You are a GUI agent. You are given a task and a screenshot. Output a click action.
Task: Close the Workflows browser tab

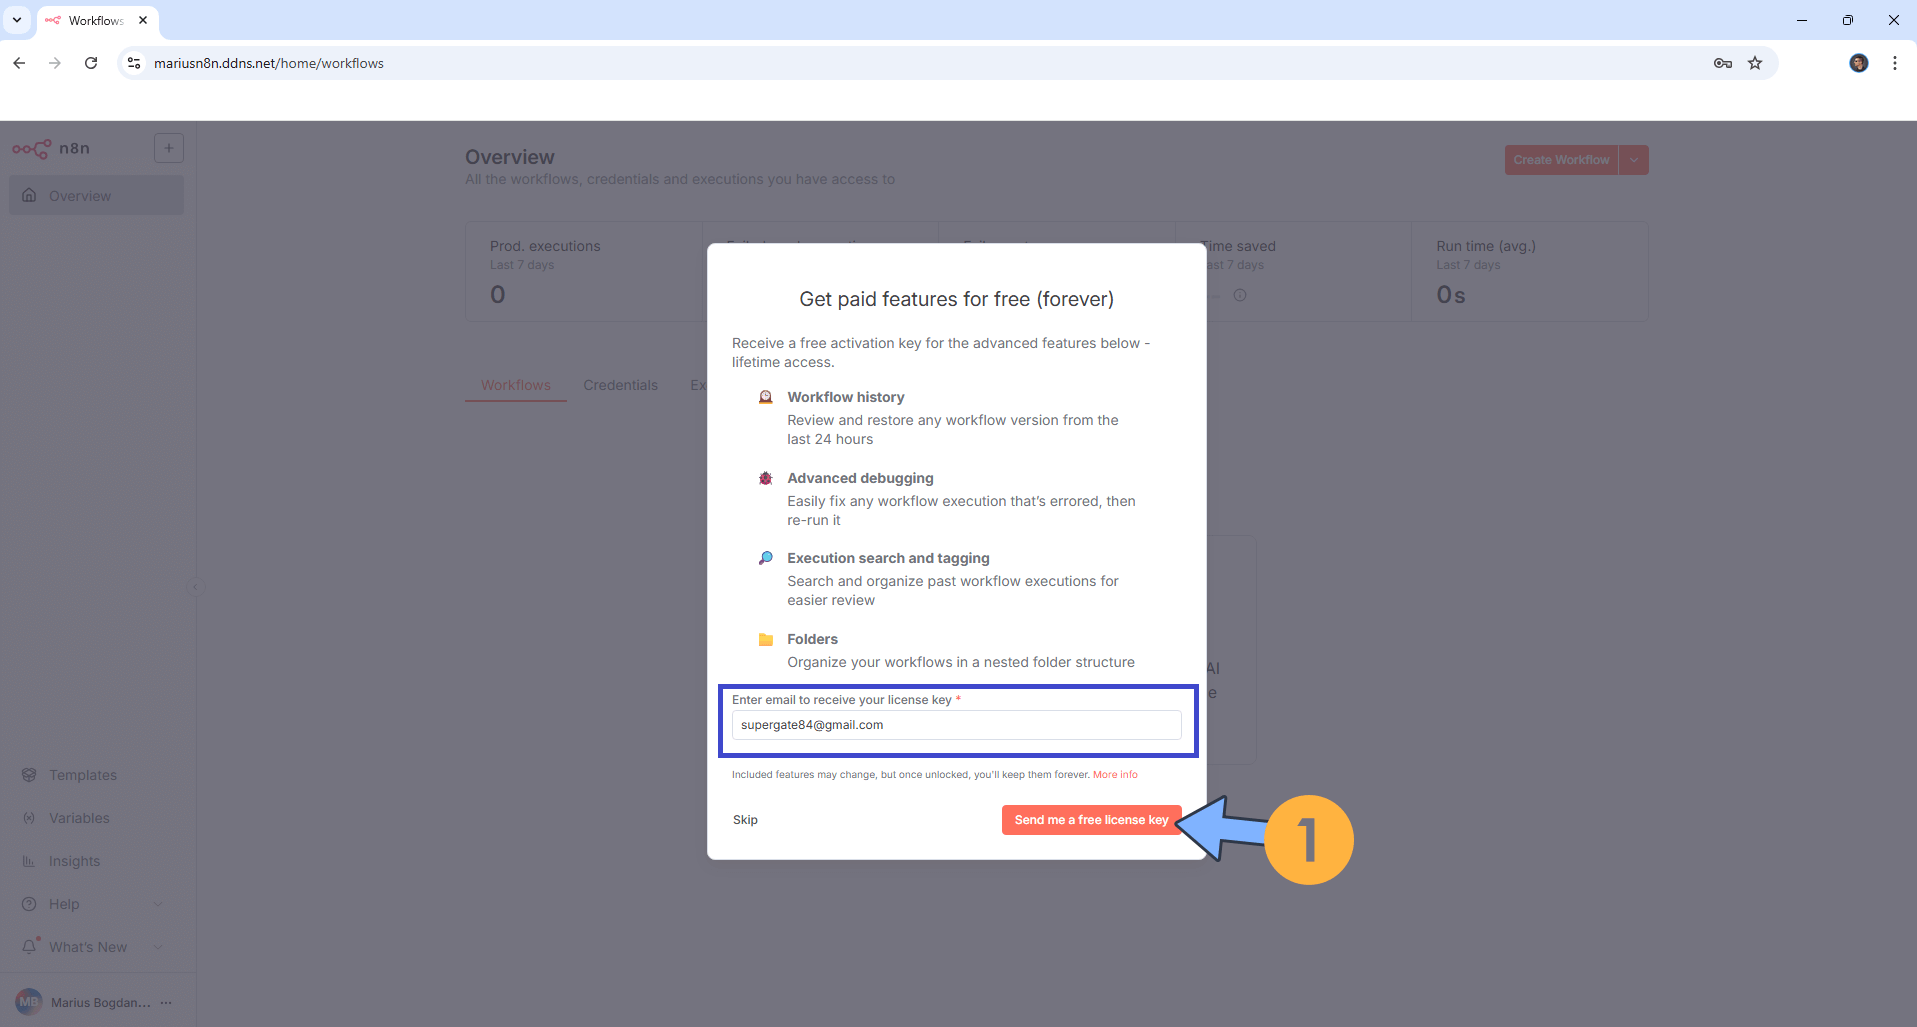click(x=143, y=20)
